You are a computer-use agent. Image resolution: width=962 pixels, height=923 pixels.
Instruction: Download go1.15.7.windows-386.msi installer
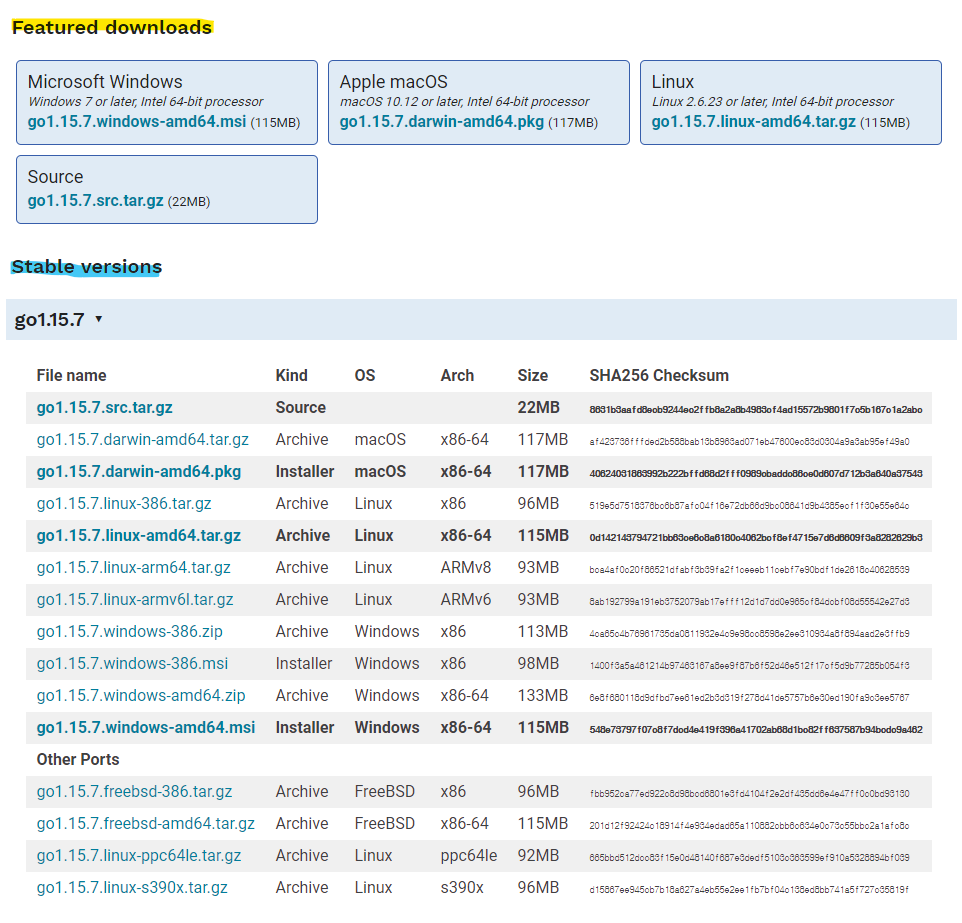tap(132, 663)
